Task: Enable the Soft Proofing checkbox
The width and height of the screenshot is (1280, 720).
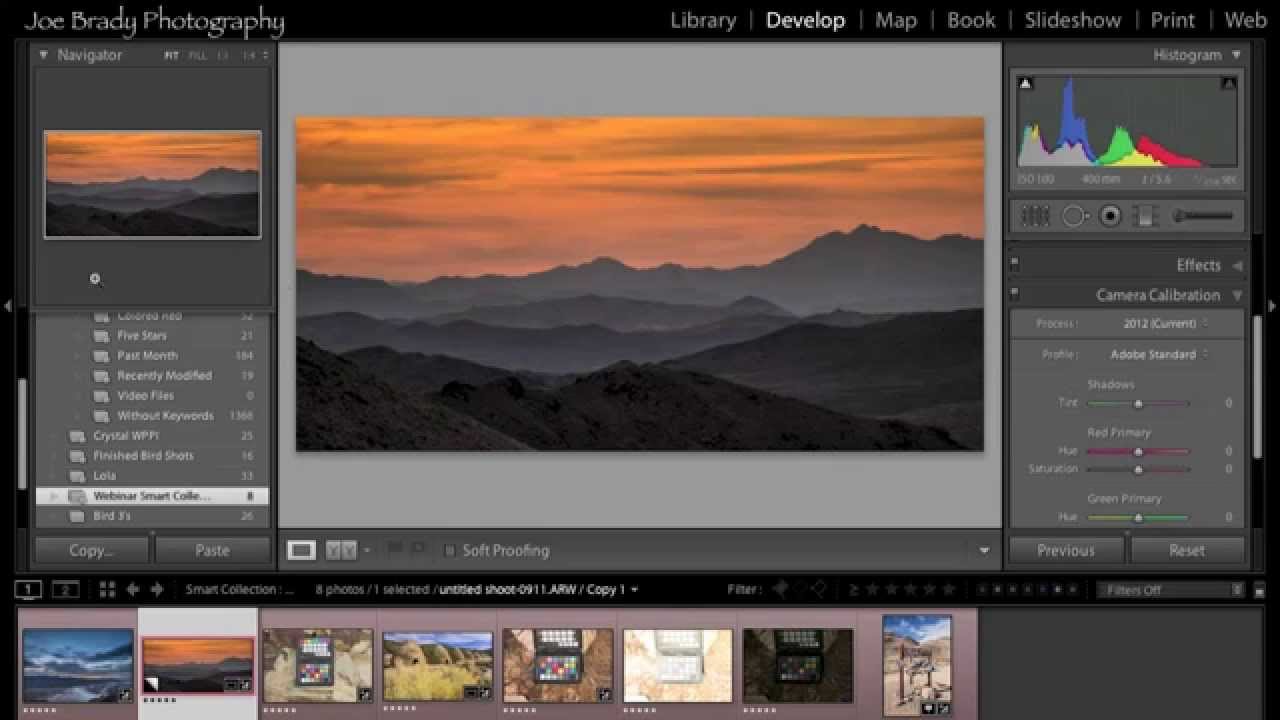Action: pos(450,550)
